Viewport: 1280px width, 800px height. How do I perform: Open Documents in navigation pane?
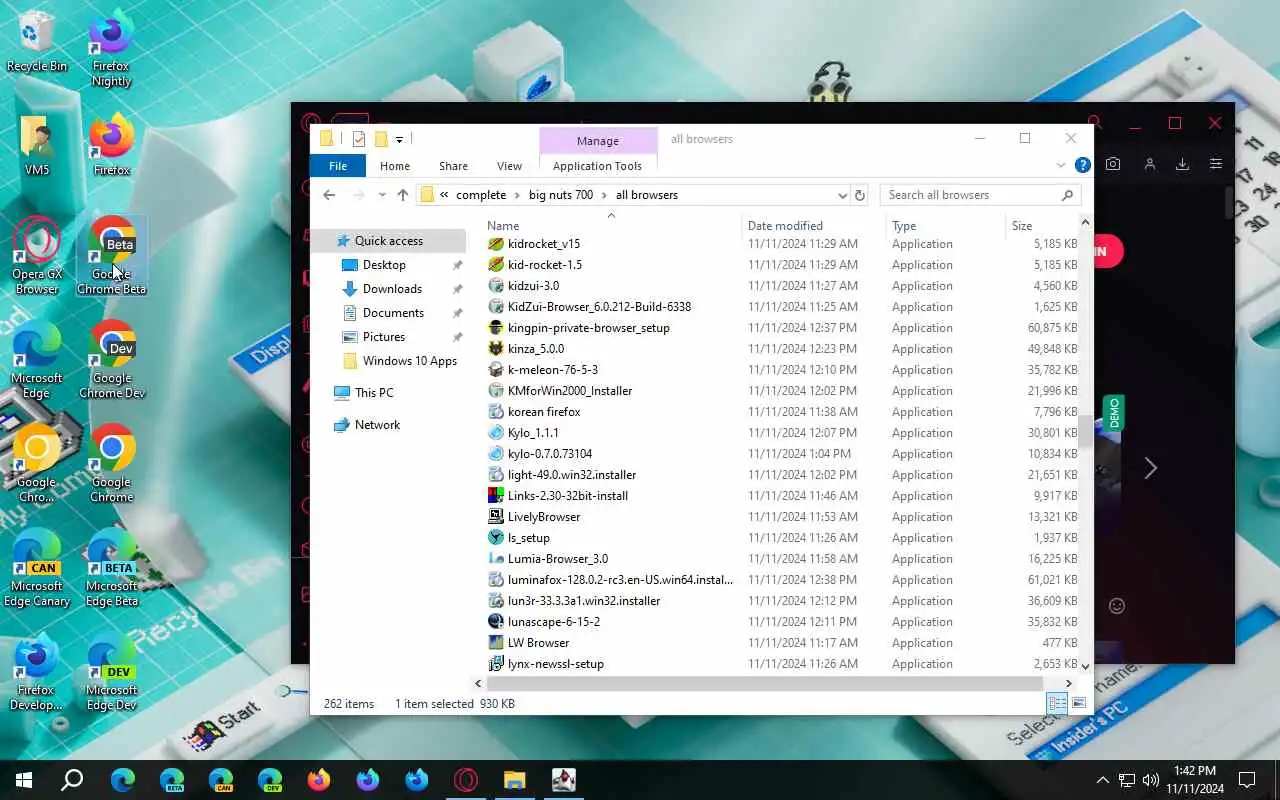[393, 313]
